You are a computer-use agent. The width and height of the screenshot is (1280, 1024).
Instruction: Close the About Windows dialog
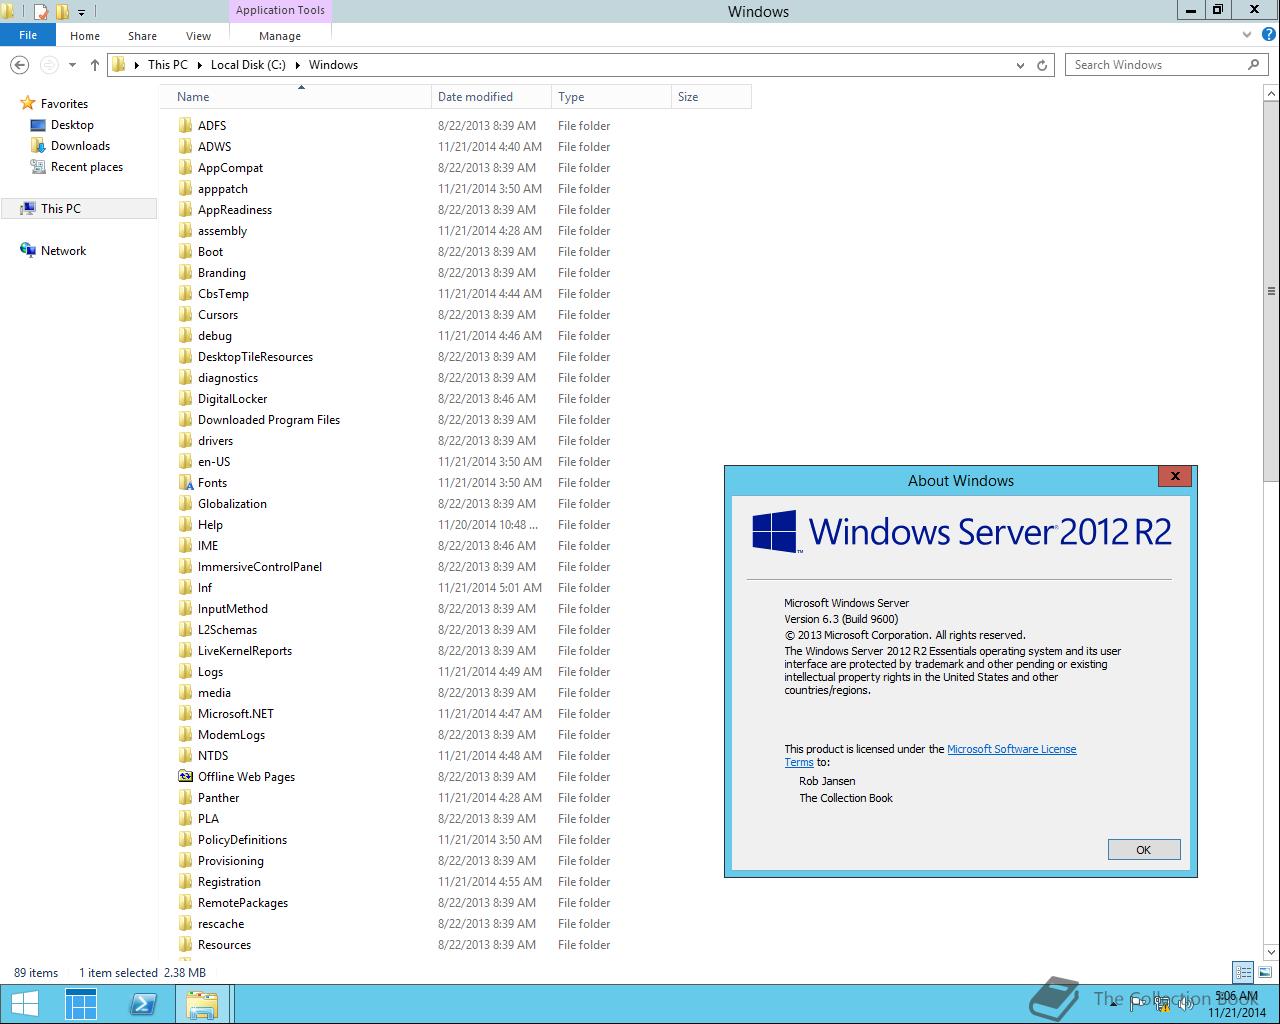(x=1175, y=477)
